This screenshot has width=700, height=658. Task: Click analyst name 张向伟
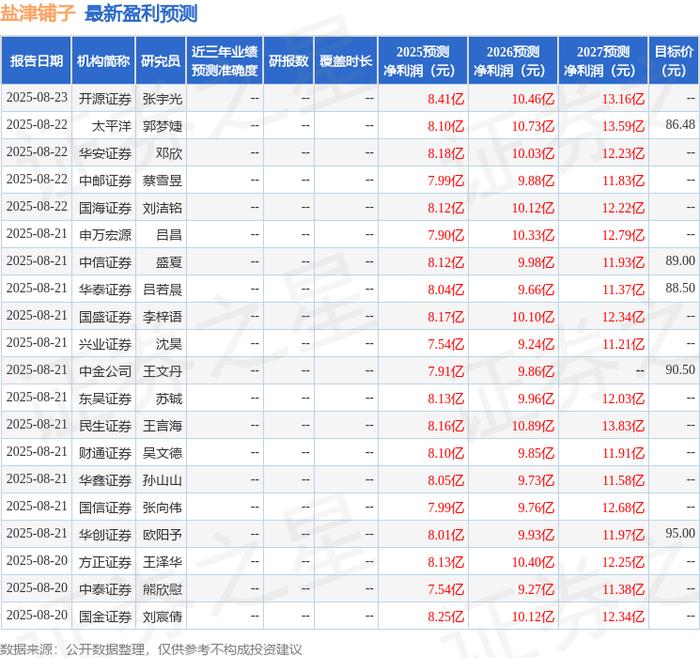[x=162, y=507]
